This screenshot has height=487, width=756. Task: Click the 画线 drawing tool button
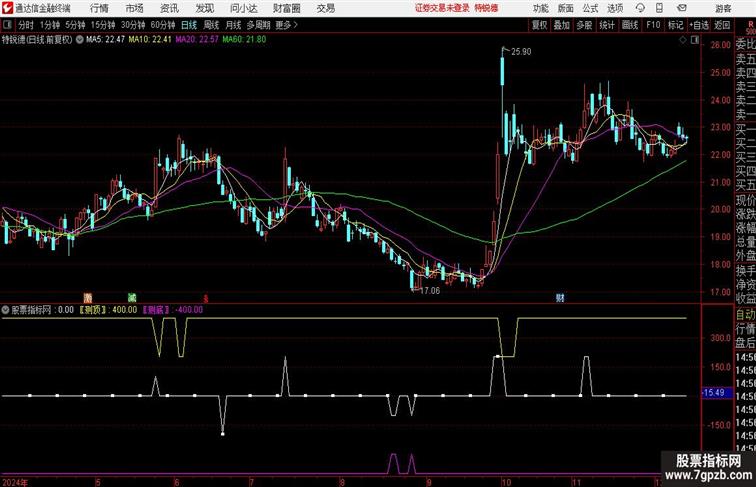coord(630,25)
